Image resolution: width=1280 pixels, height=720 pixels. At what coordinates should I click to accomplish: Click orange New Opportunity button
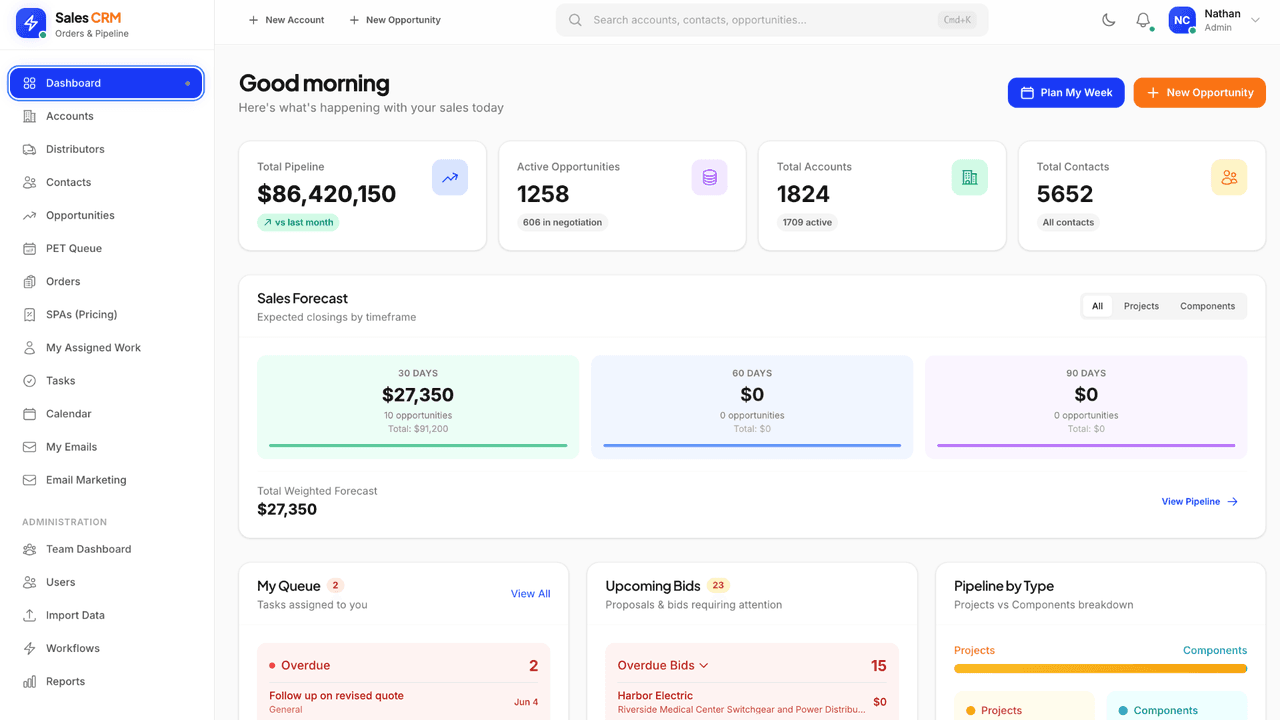pyautogui.click(x=1199, y=92)
